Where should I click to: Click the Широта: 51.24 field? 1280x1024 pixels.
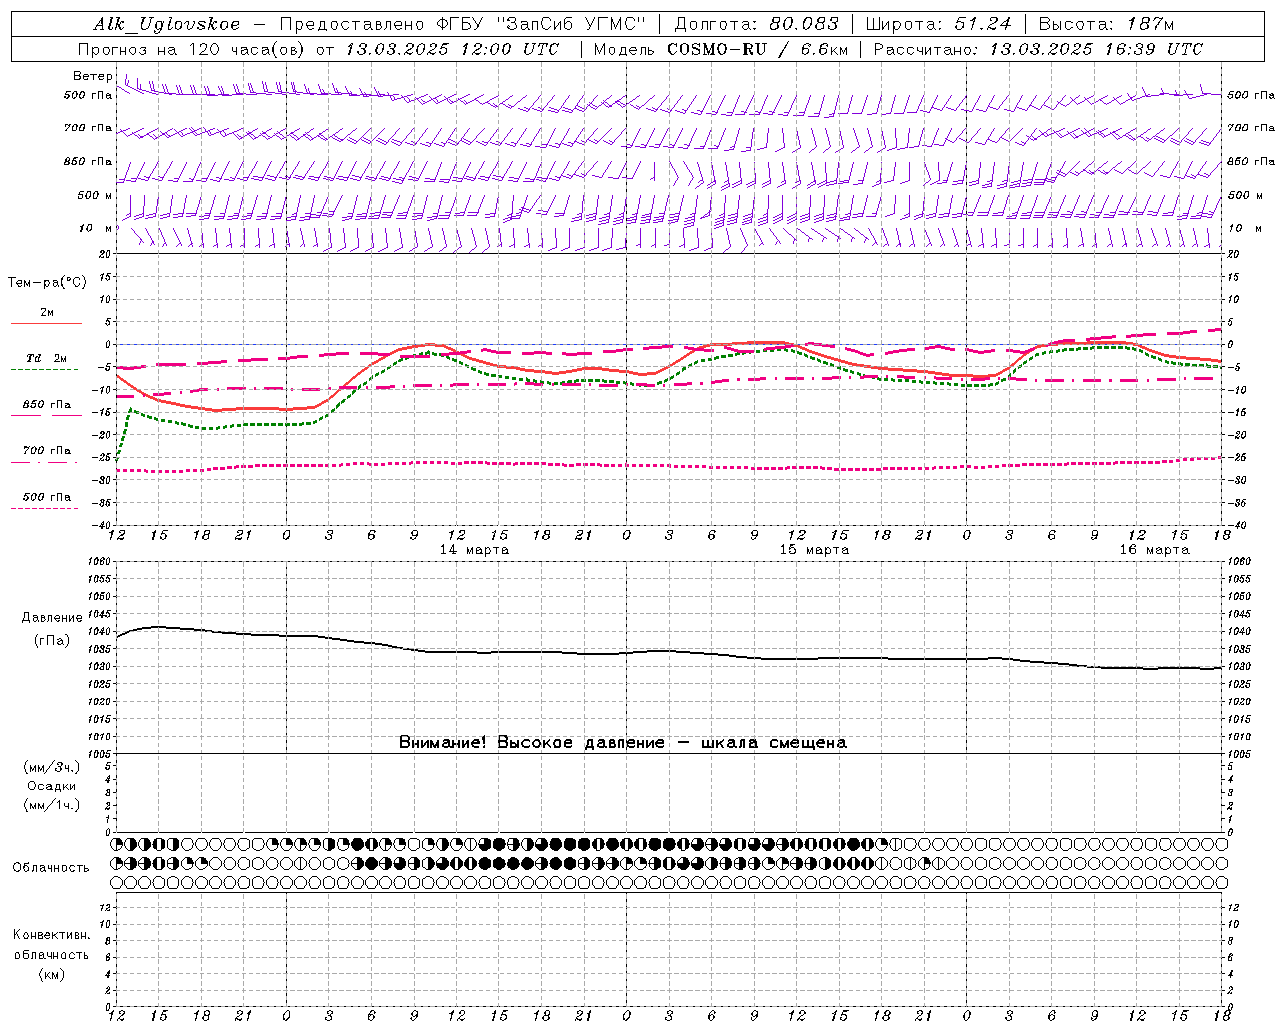[x=938, y=24]
